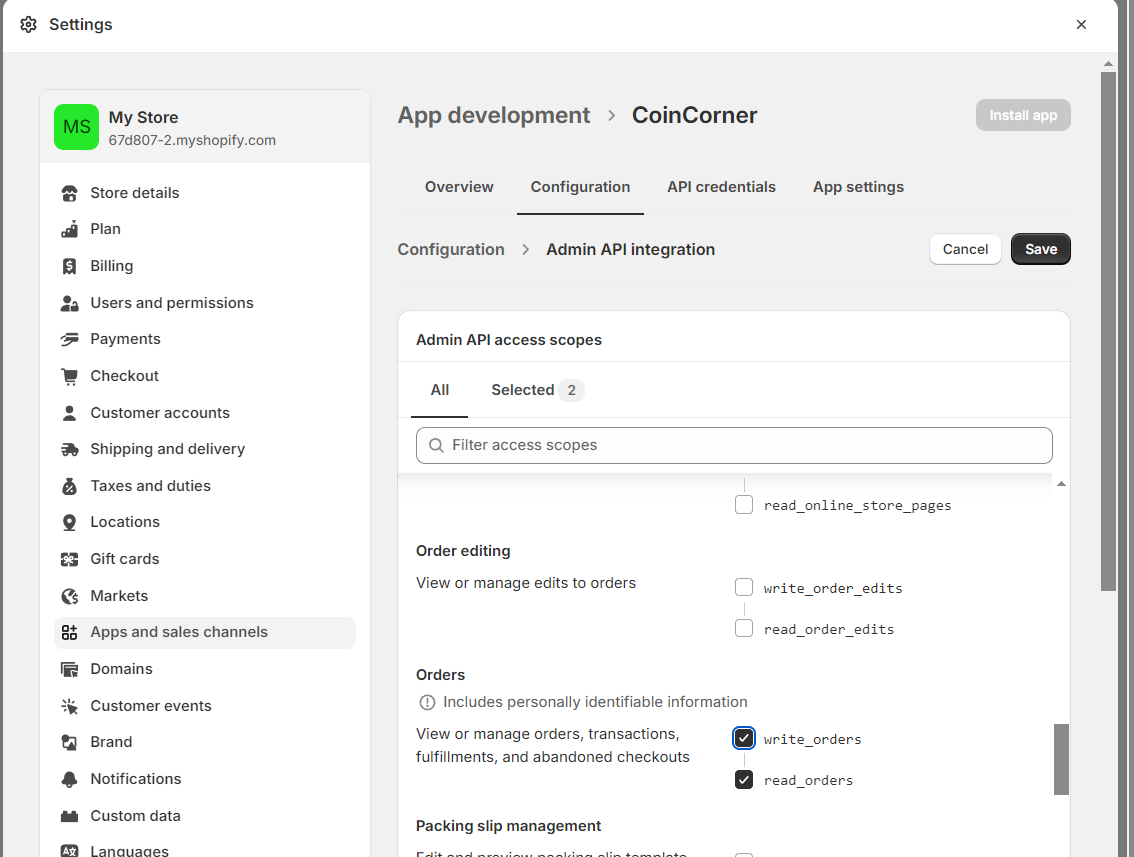Click the Plan icon in sidebar
The height and width of the screenshot is (857, 1134).
tap(69, 229)
